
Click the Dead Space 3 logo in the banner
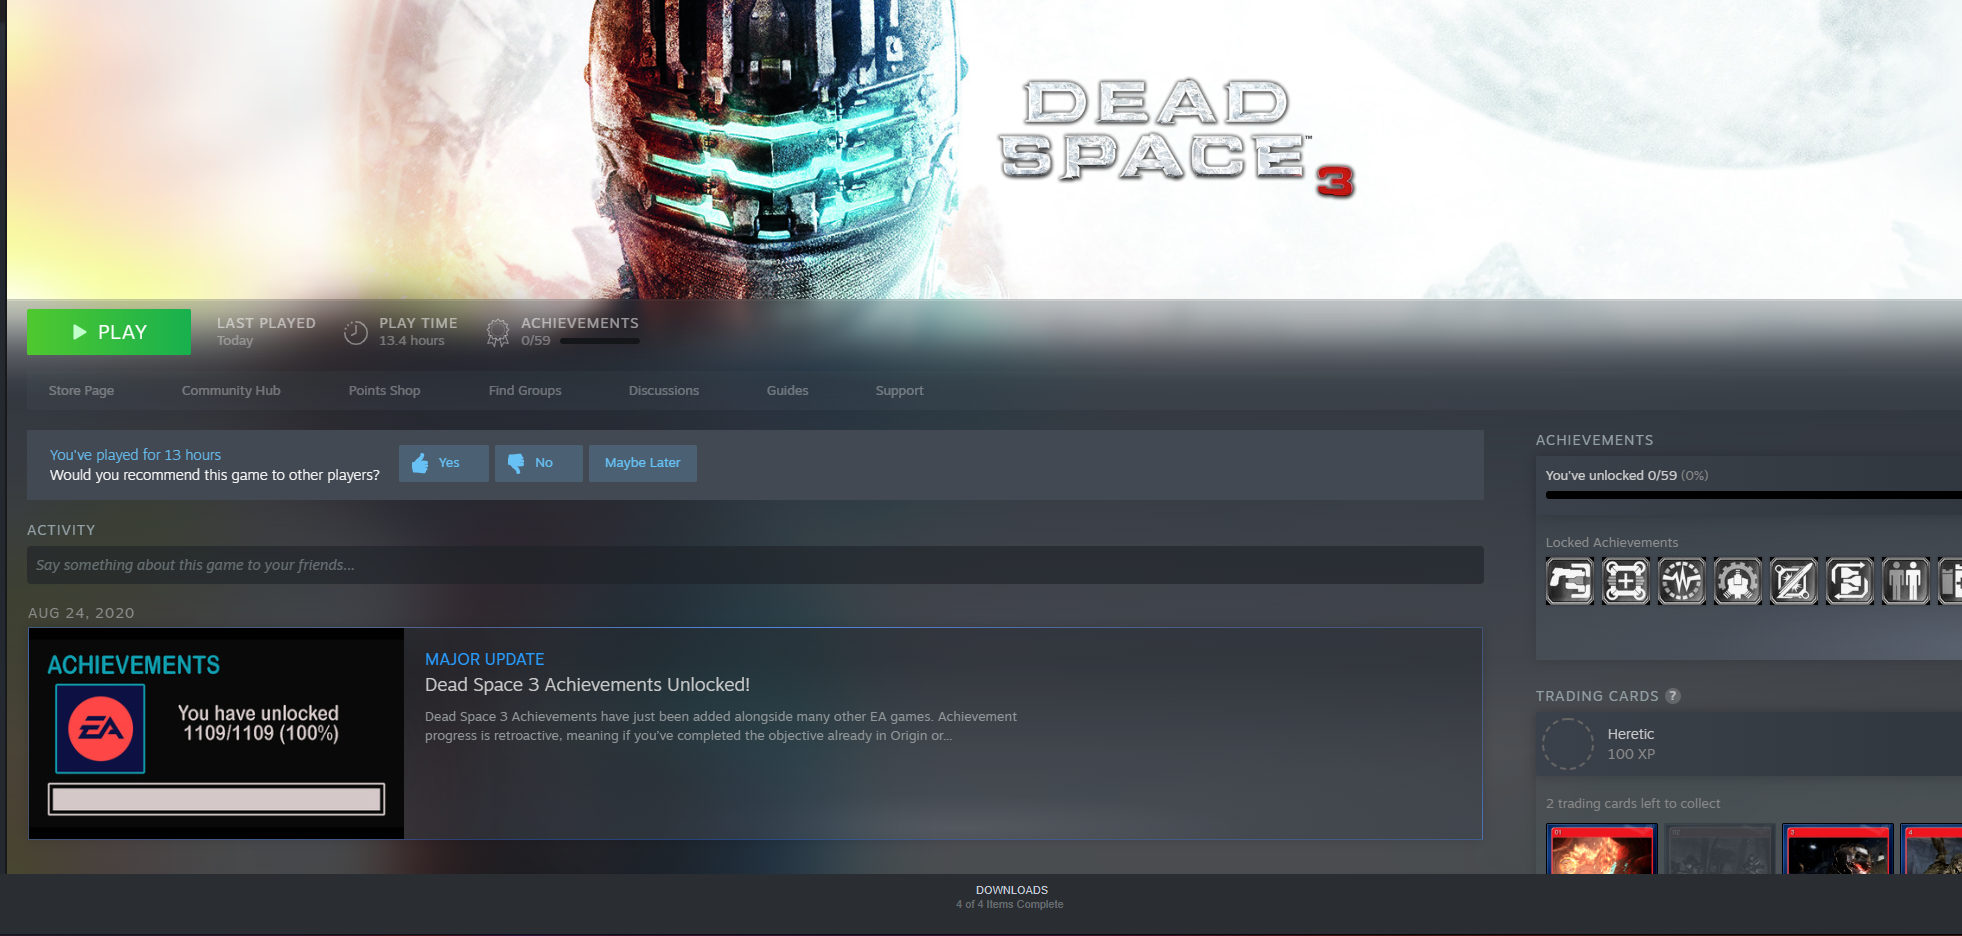pyautogui.click(x=1177, y=140)
